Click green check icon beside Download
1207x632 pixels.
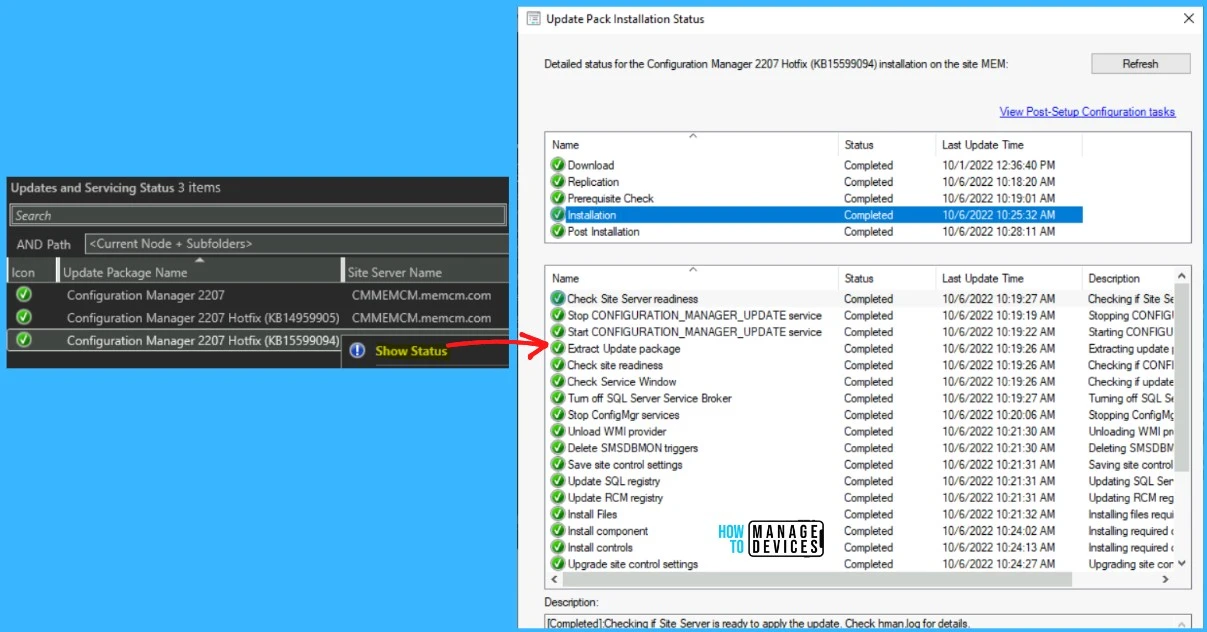tap(557, 165)
